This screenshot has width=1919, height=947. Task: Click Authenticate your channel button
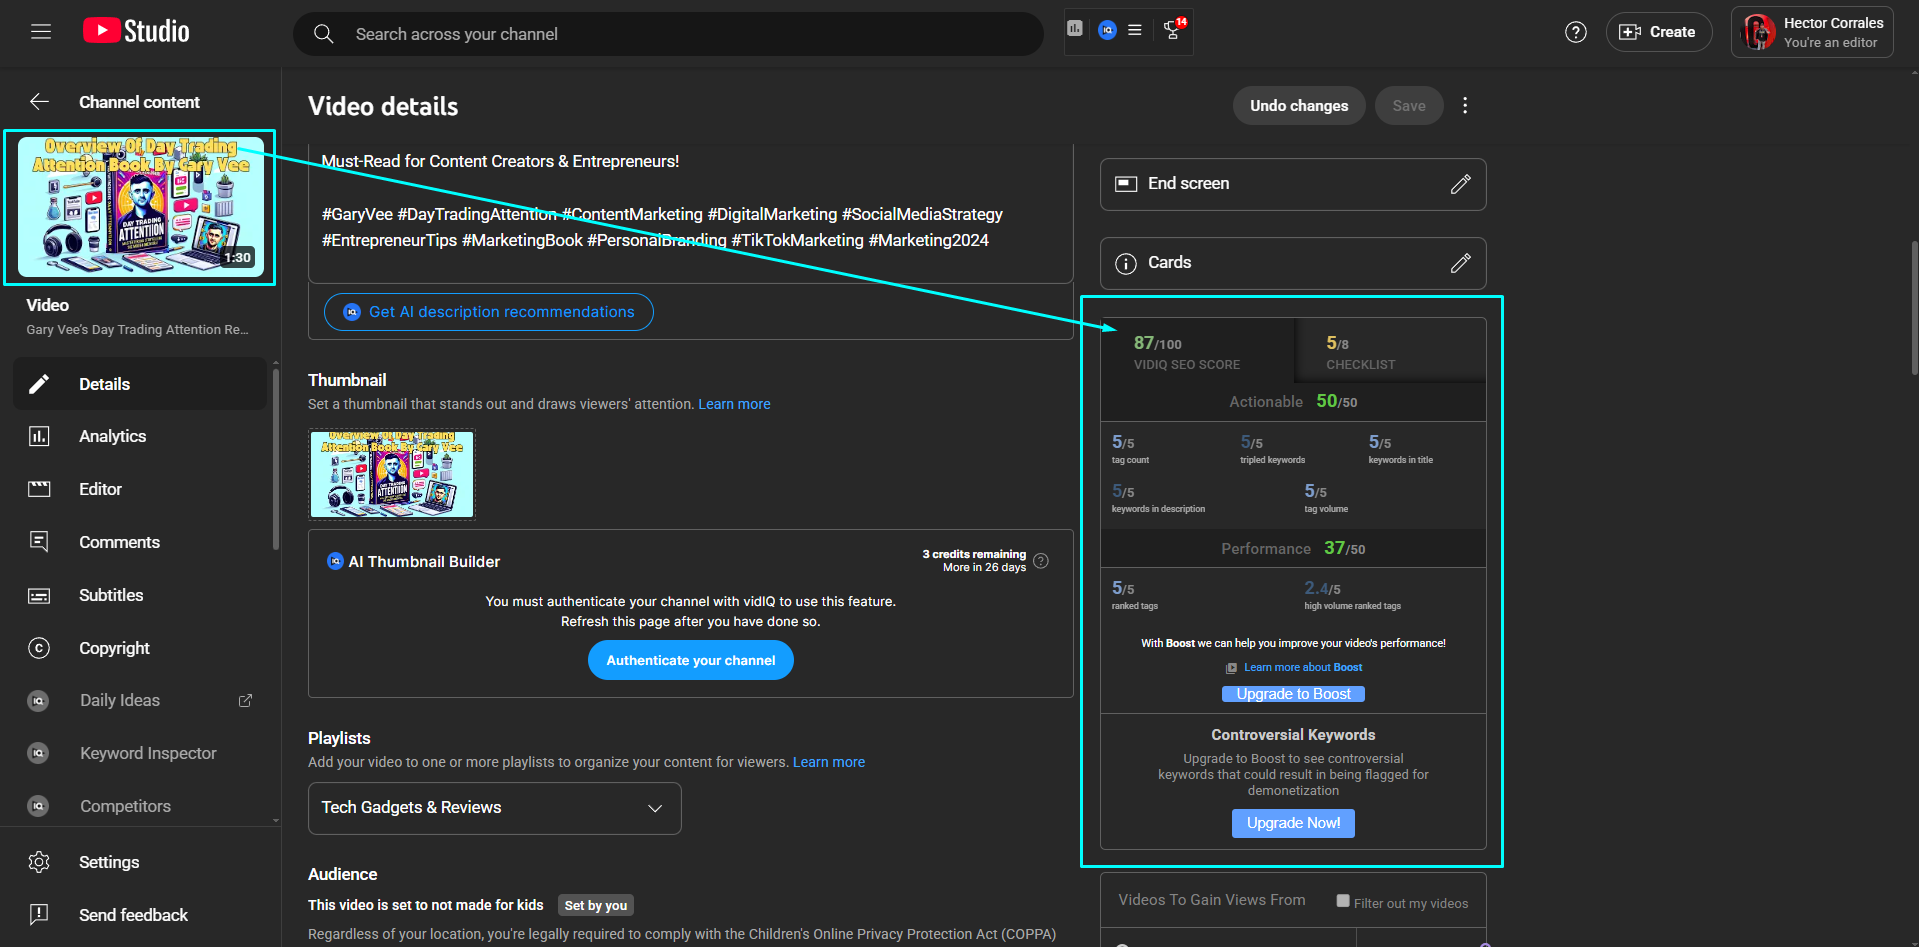tap(691, 661)
